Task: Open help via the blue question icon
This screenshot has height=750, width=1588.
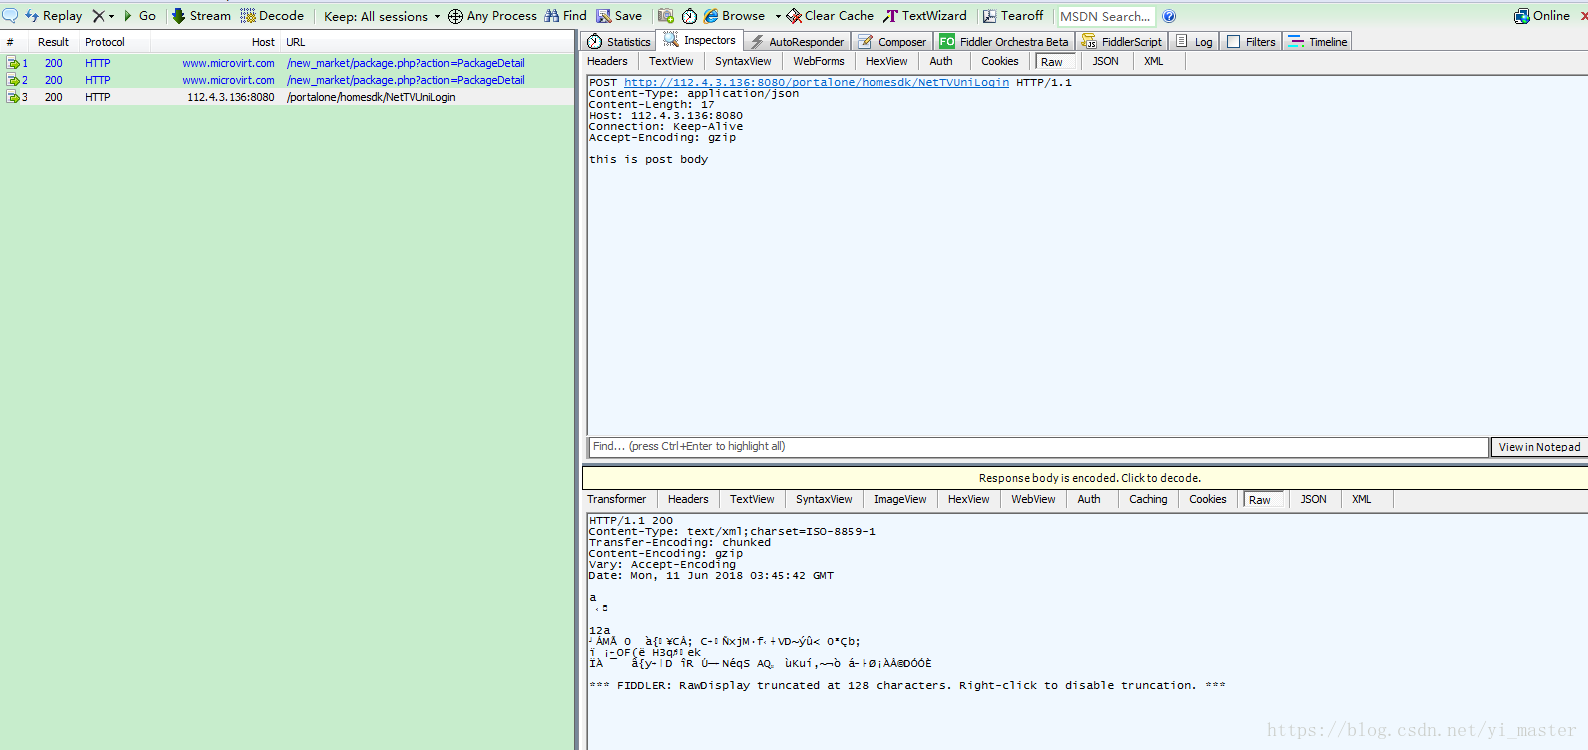Action: tap(1169, 16)
